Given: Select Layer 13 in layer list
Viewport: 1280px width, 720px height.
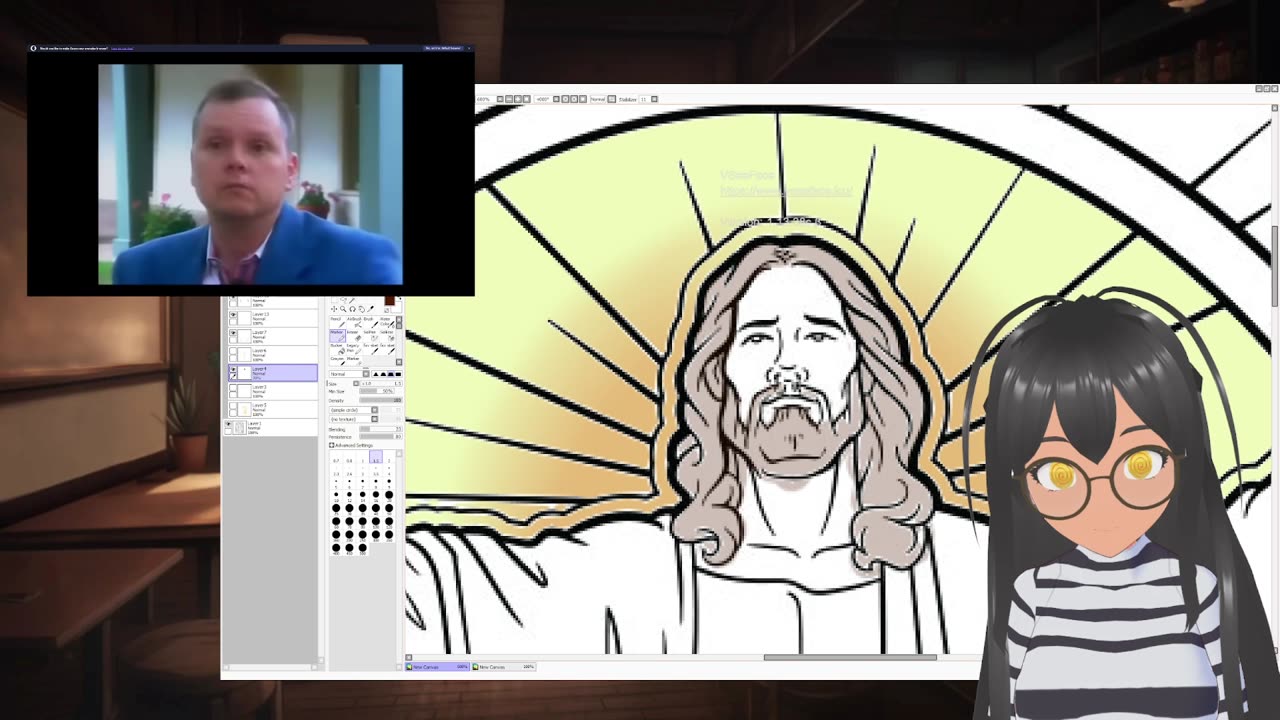Looking at the screenshot, I should (274, 318).
